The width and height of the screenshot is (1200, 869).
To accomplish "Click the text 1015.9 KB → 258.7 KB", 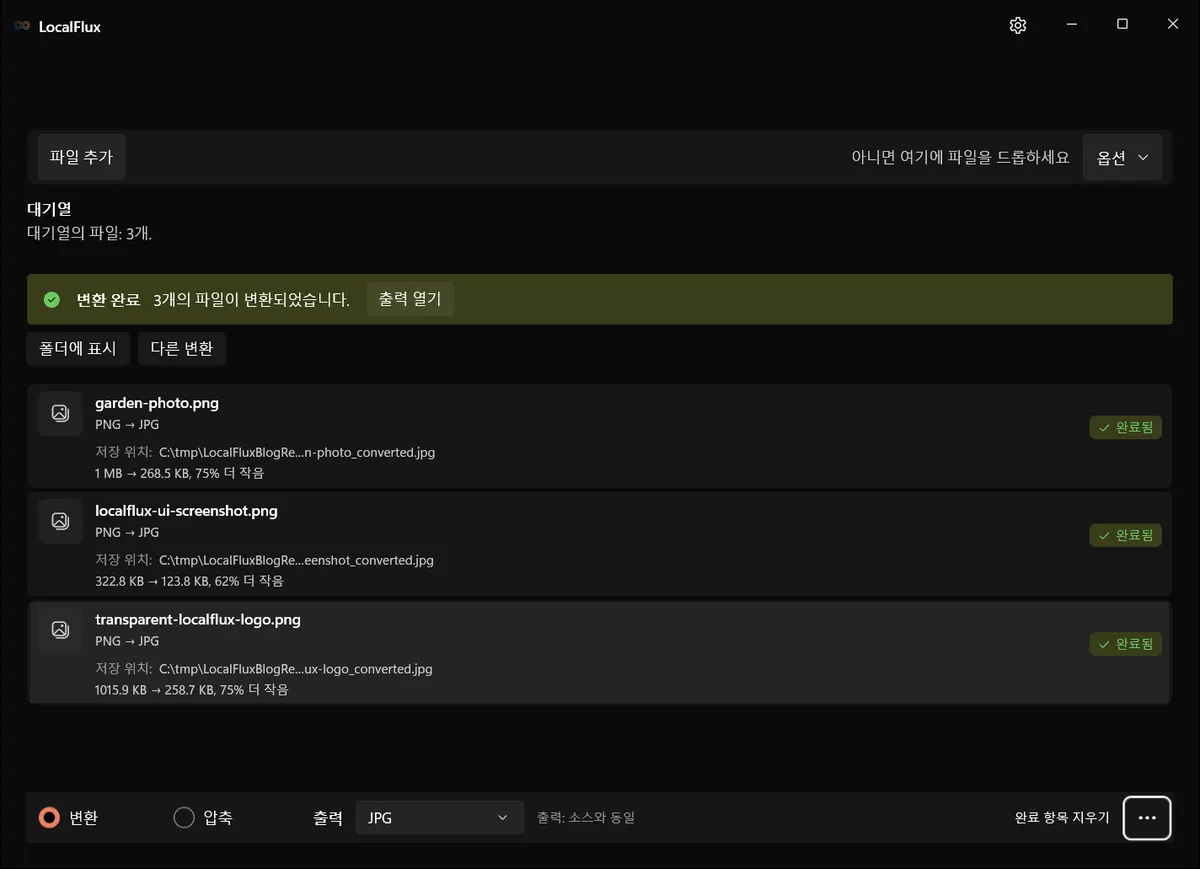I will pos(152,690).
